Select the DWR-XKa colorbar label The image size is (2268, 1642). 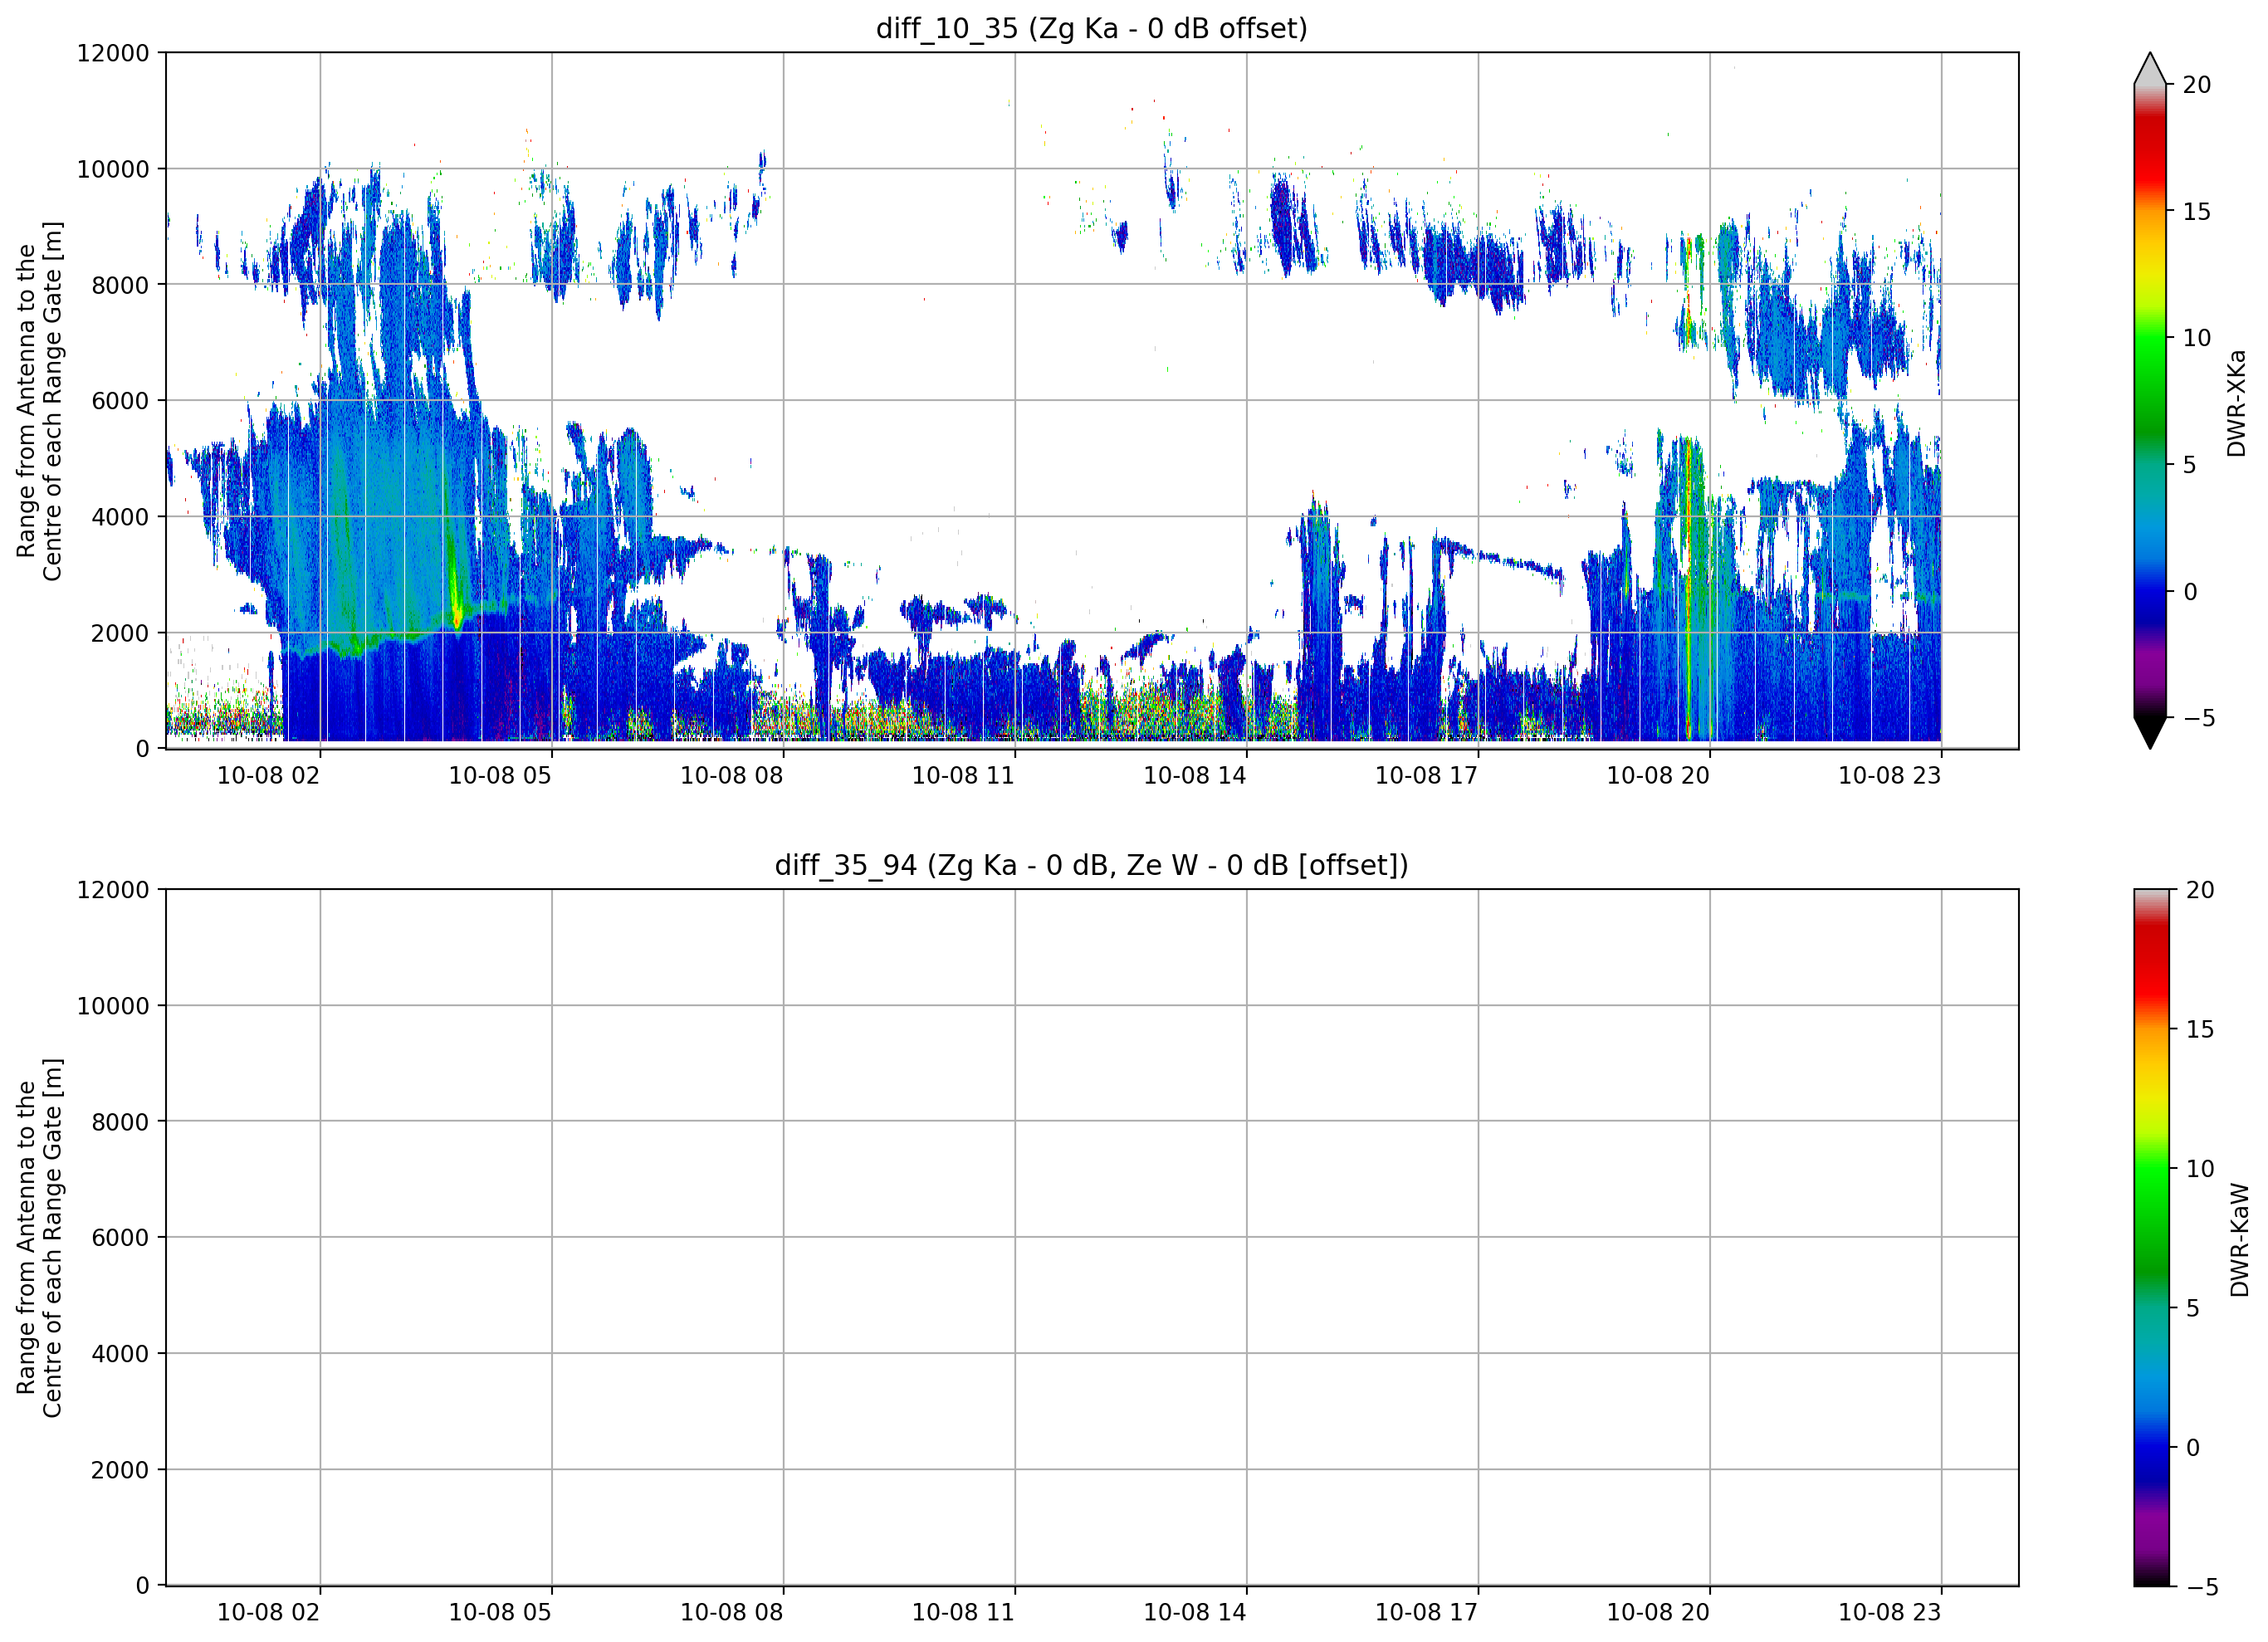tap(2237, 403)
